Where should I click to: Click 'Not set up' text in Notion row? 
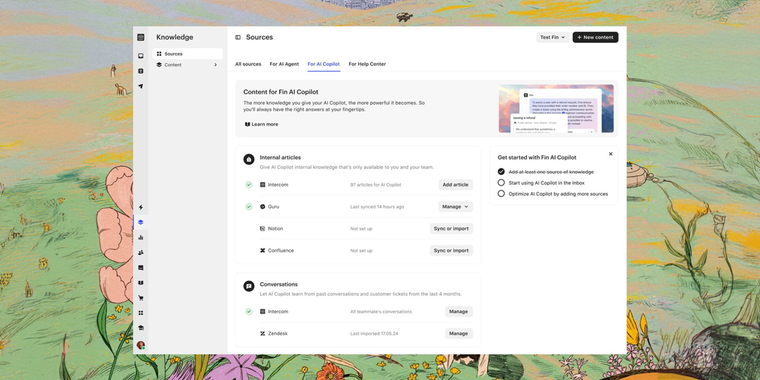(x=361, y=228)
